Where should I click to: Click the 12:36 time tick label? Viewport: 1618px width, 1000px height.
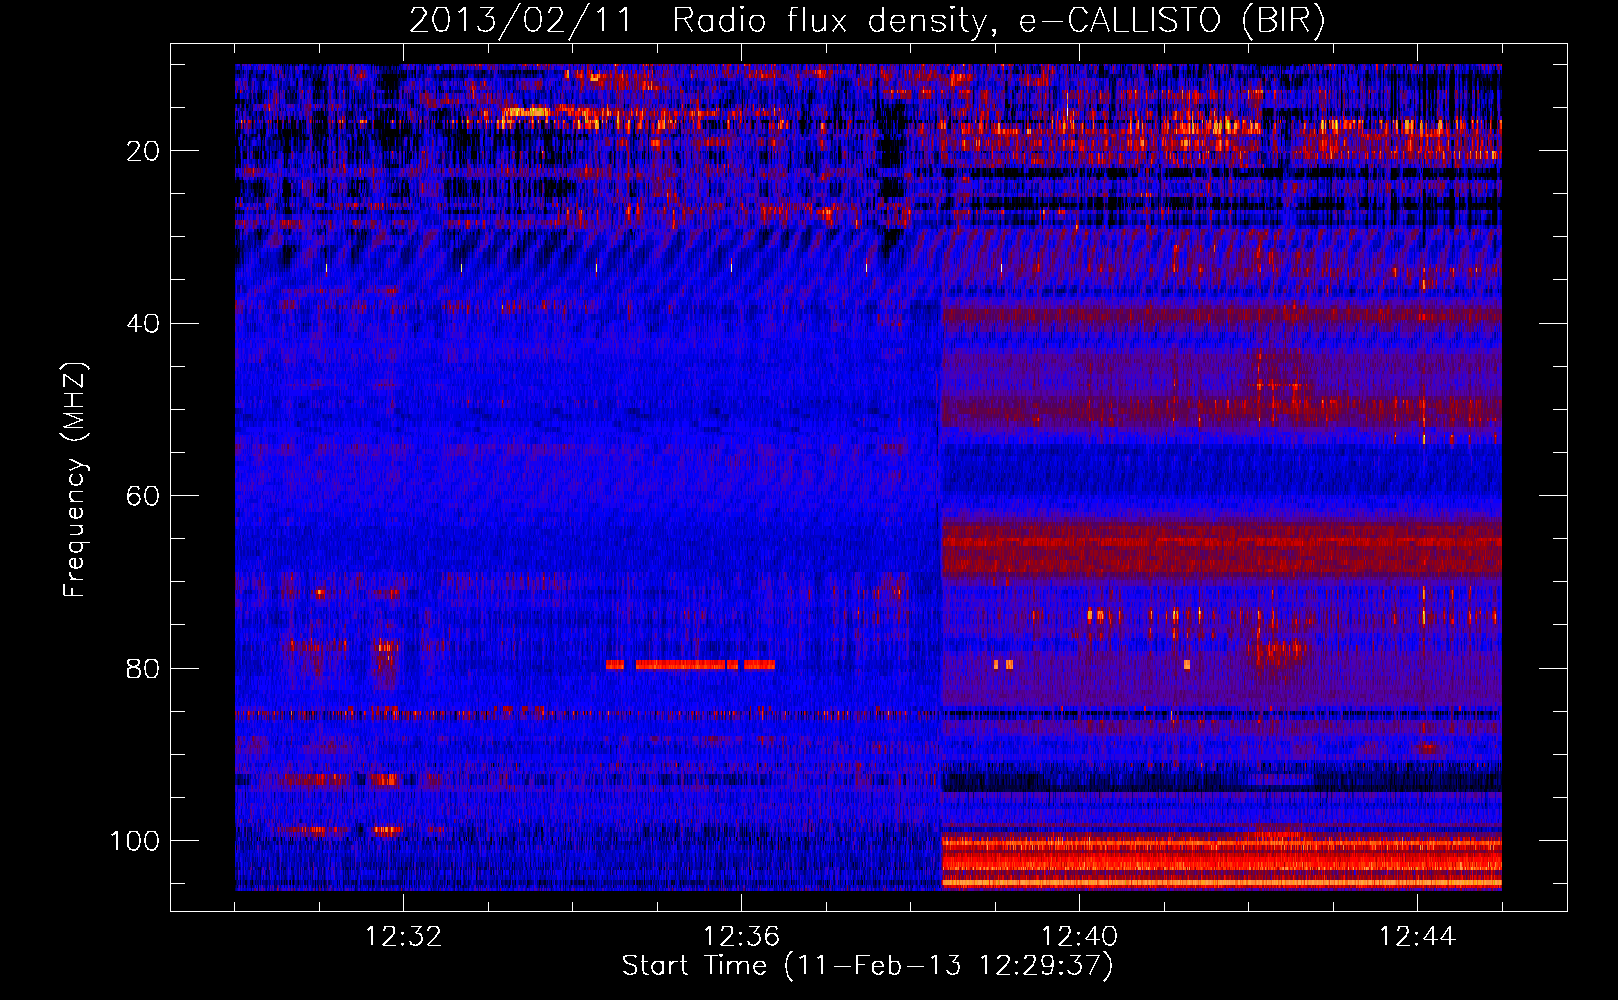point(741,937)
